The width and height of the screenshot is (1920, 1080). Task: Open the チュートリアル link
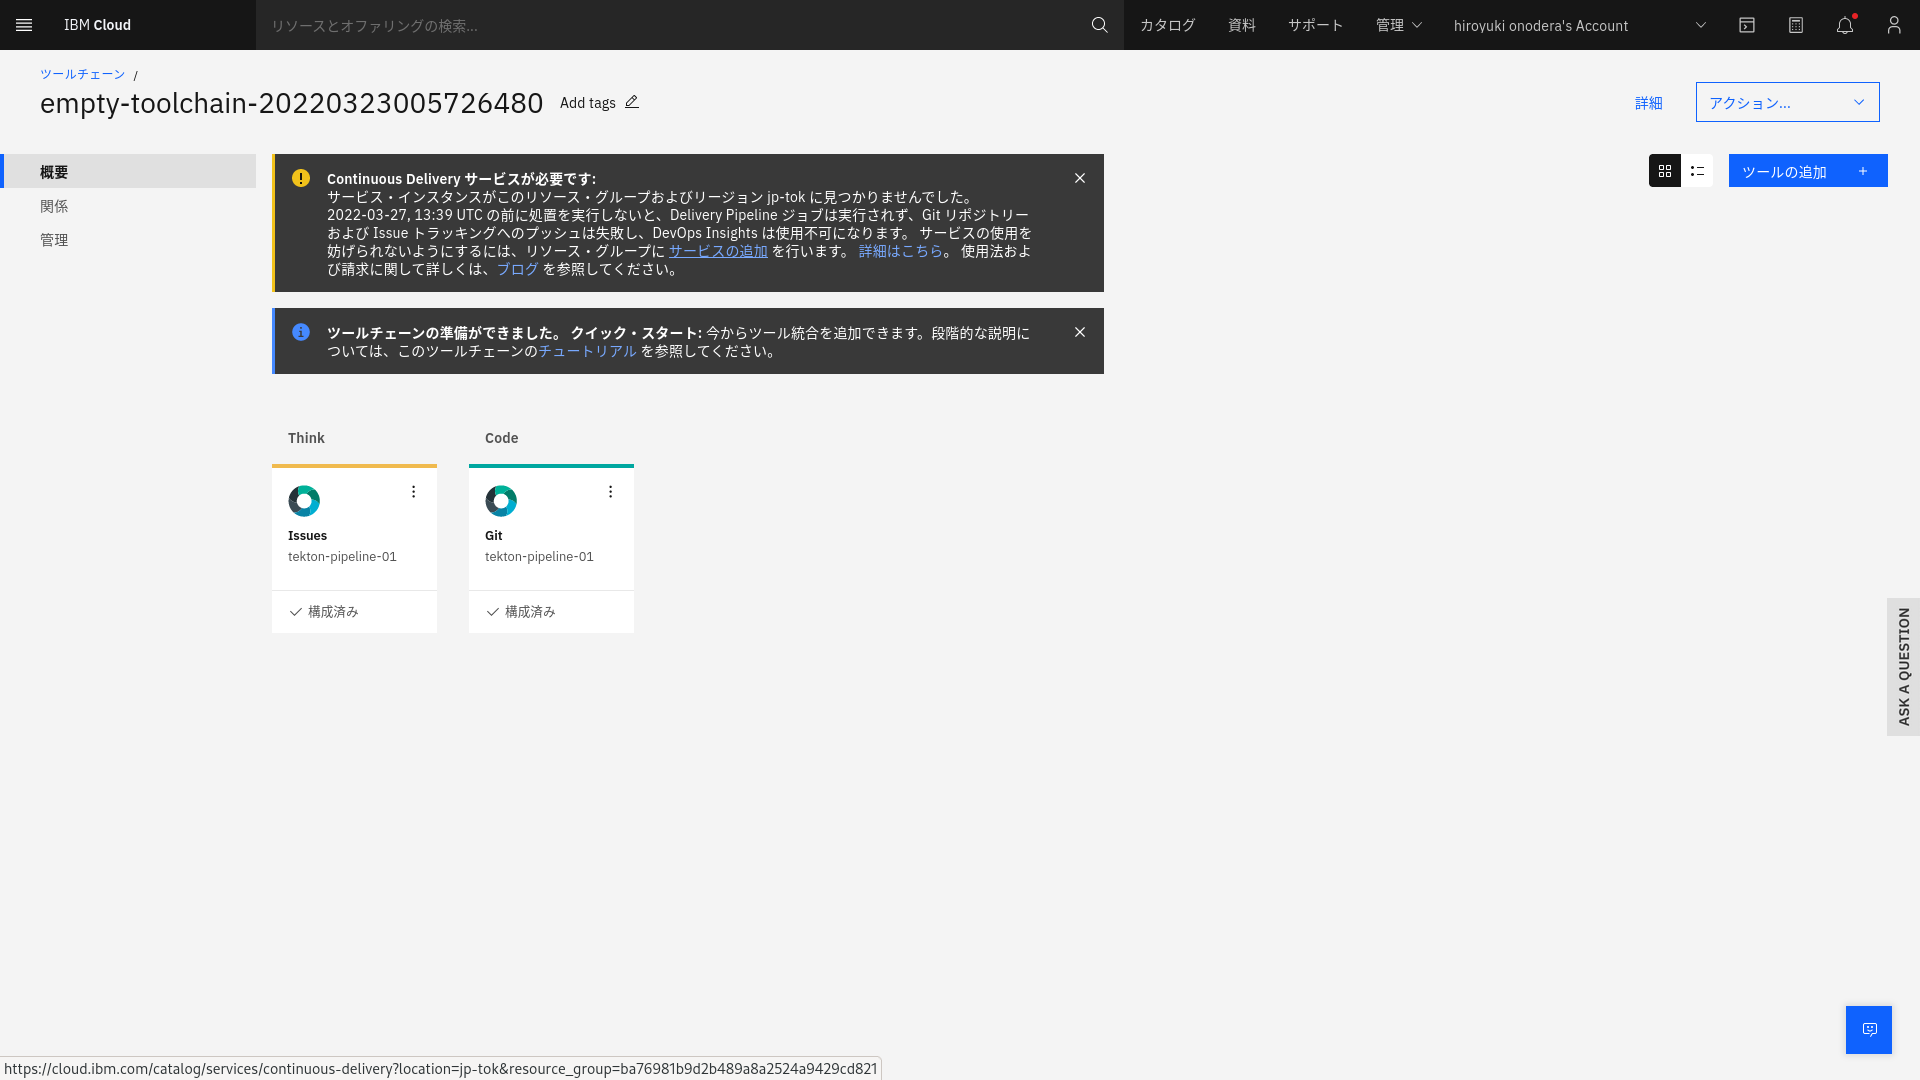click(587, 351)
